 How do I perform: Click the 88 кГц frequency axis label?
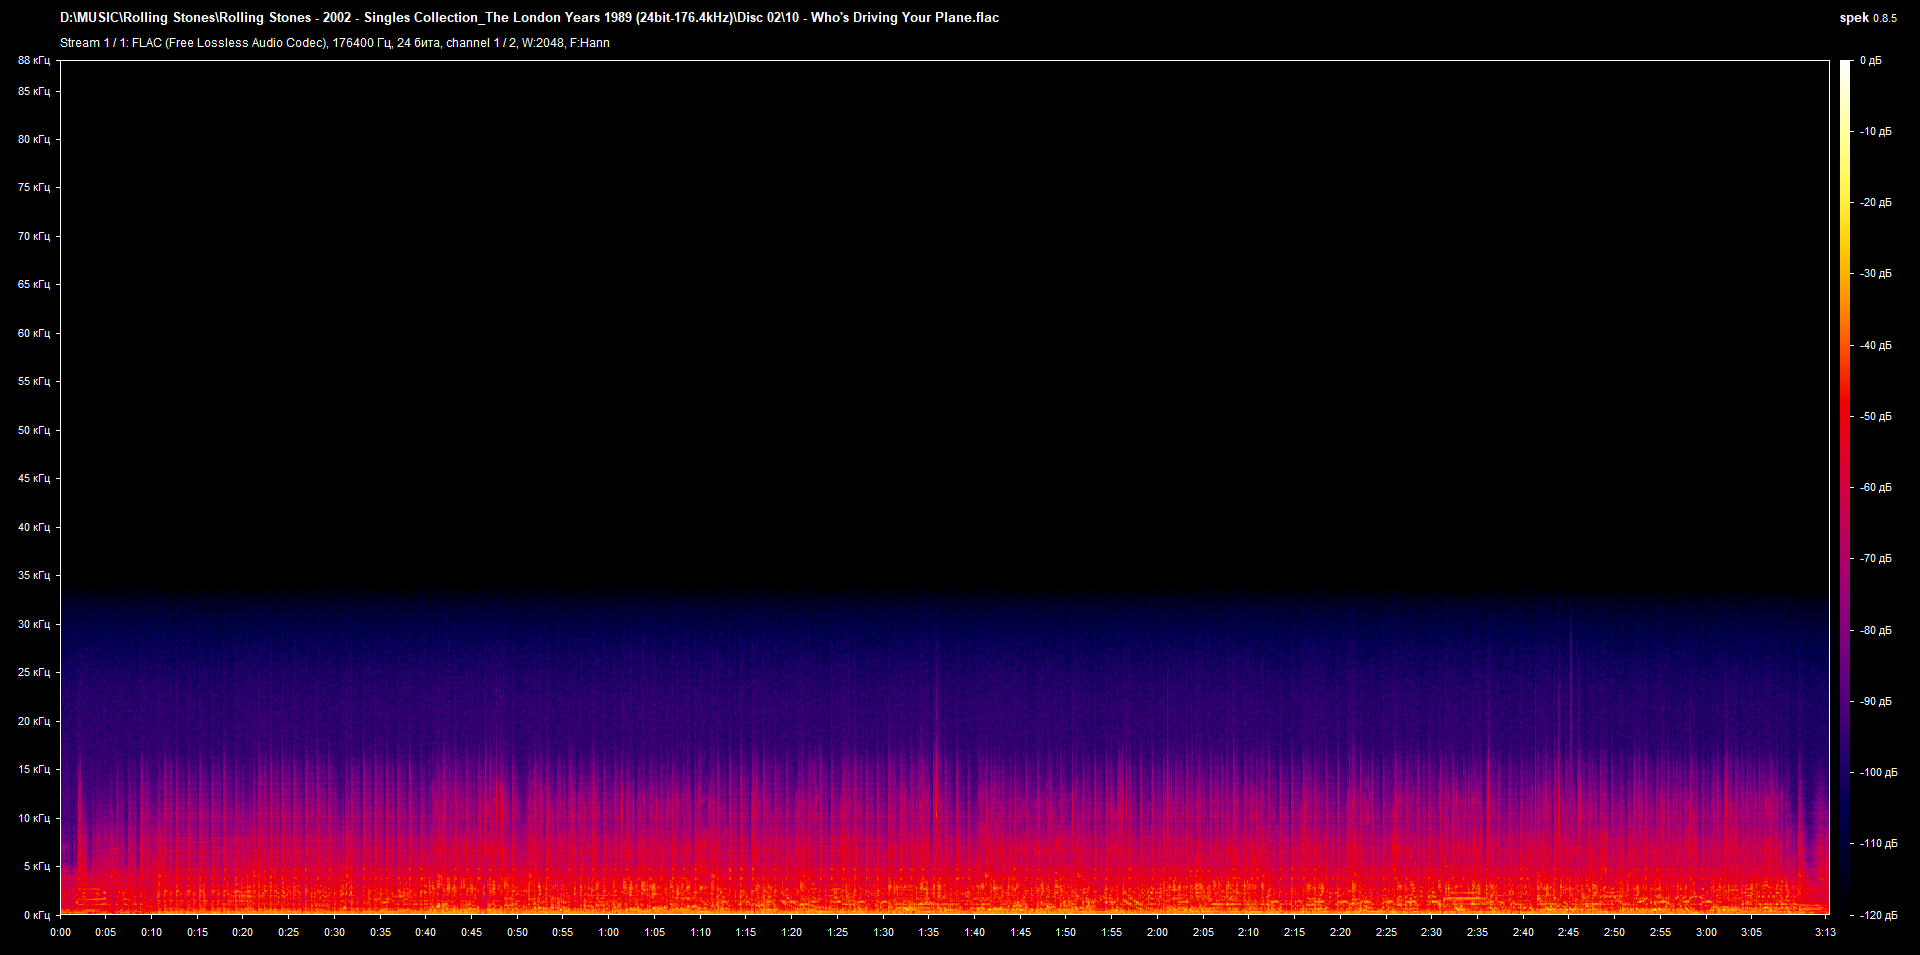coord(34,61)
